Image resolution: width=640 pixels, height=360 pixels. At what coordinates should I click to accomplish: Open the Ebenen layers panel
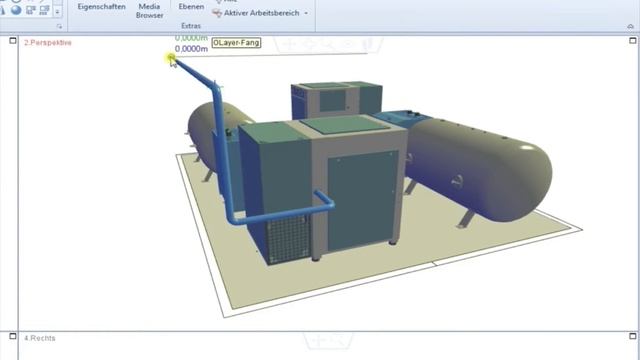191,7
